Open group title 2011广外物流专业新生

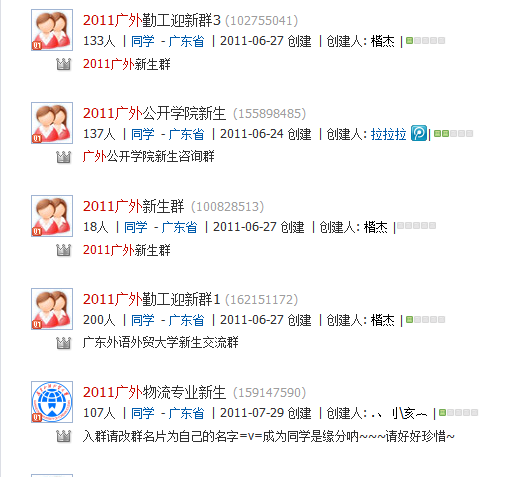coord(154,392)
